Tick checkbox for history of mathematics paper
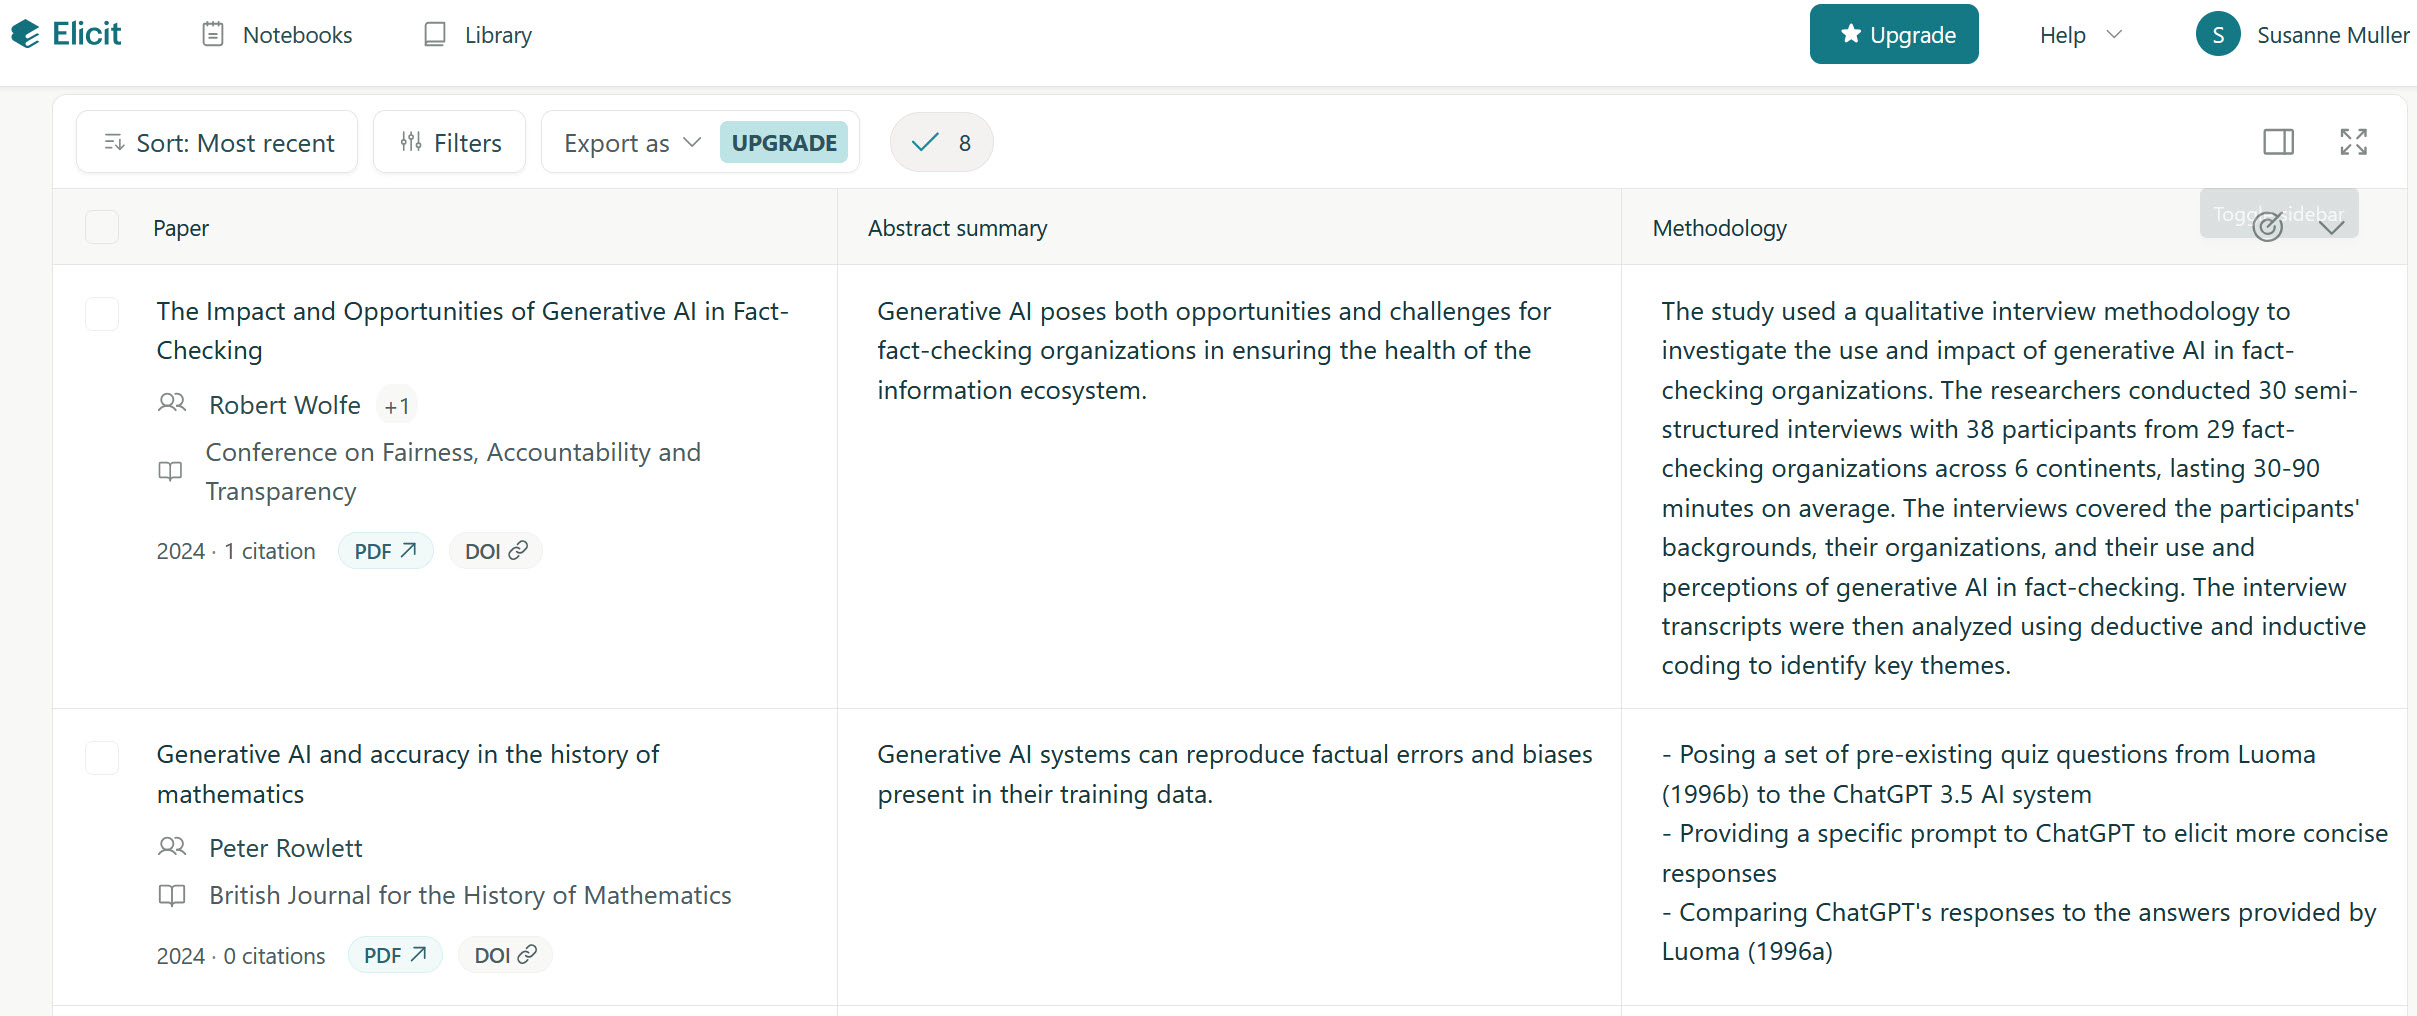The image size is (2417, 1016). pos(102,758)
